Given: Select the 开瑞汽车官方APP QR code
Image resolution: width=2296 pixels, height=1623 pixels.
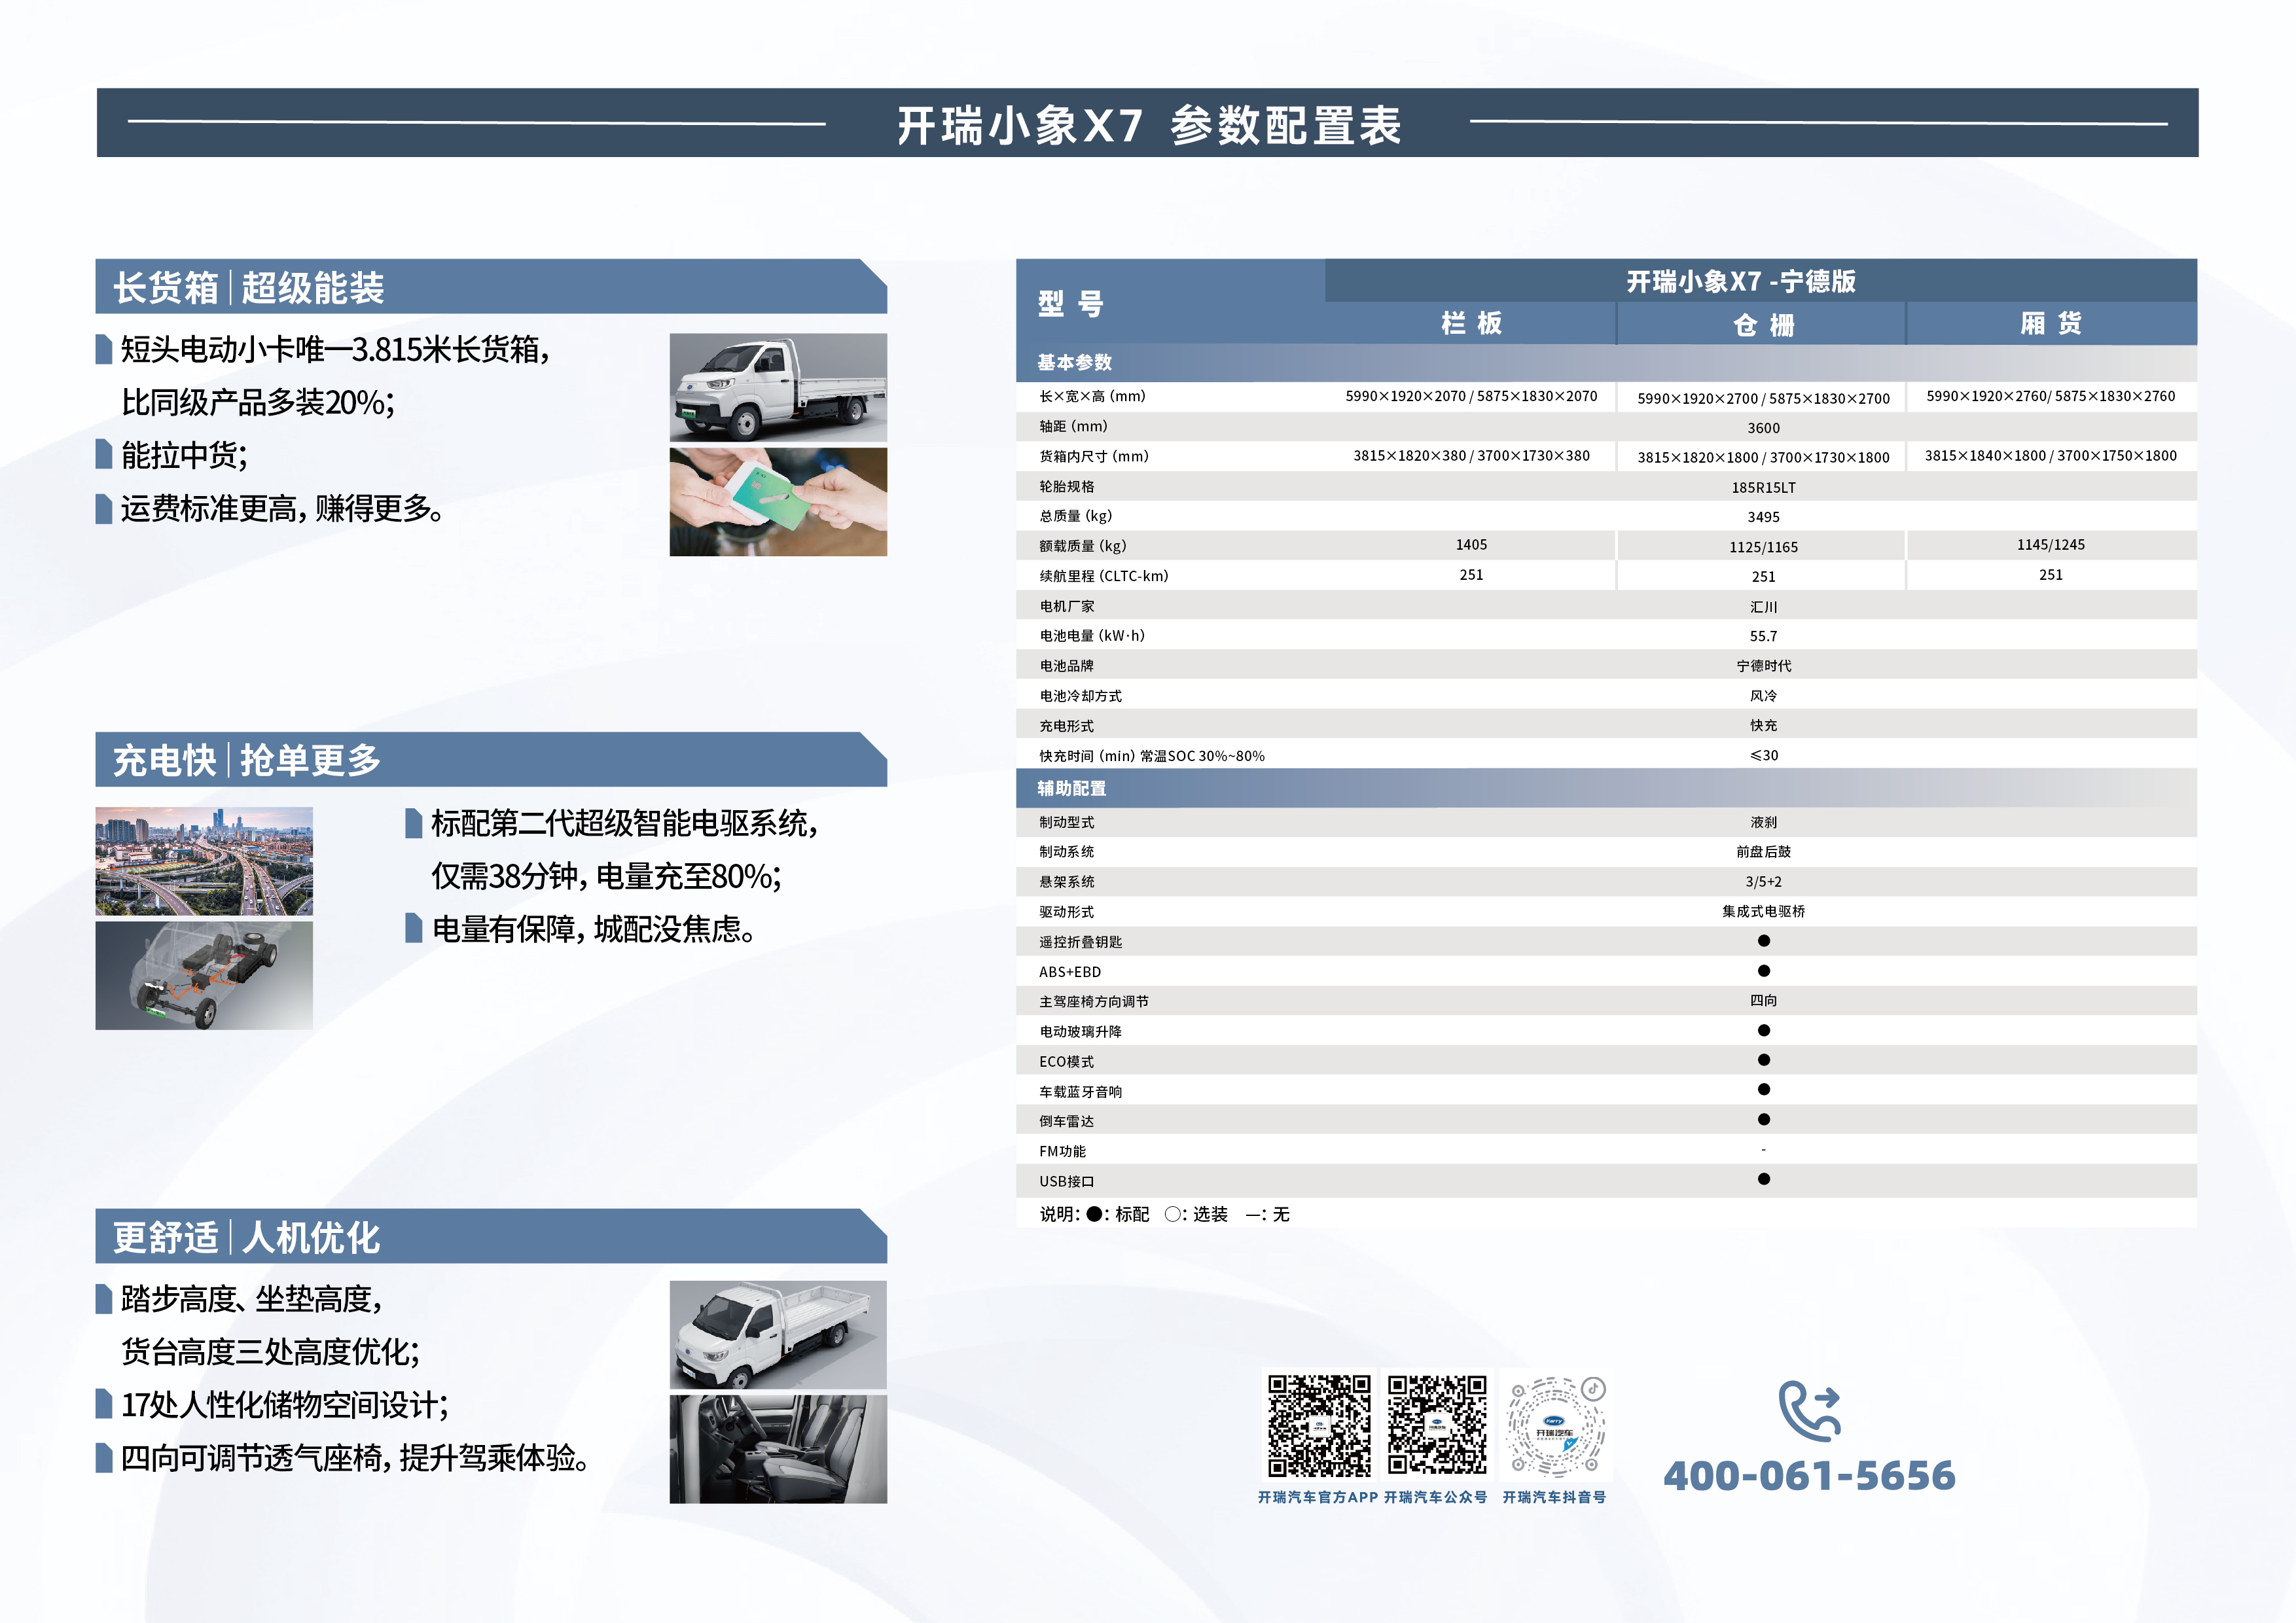Looking at the screenshot, I should point(1319,1426).
